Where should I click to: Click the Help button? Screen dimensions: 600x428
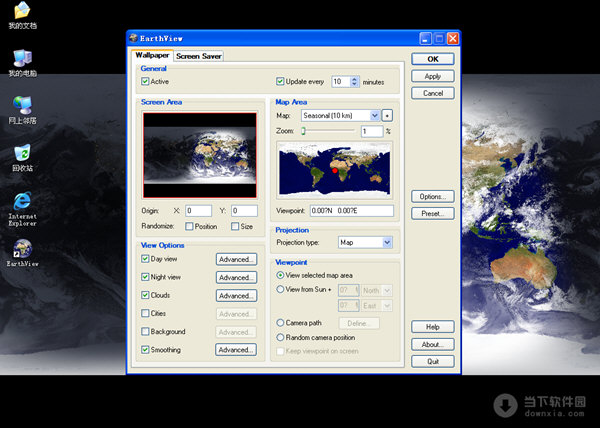tap(433, 327)
